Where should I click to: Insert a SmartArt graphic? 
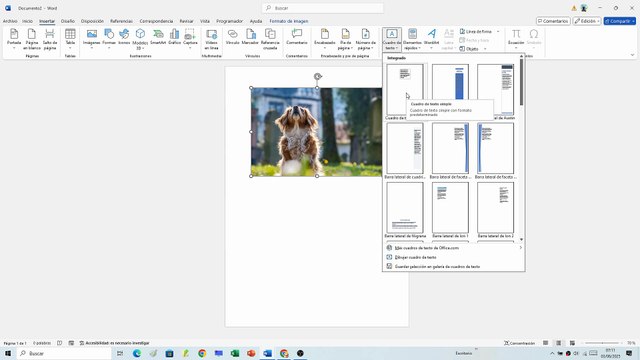tap(158, 37)
